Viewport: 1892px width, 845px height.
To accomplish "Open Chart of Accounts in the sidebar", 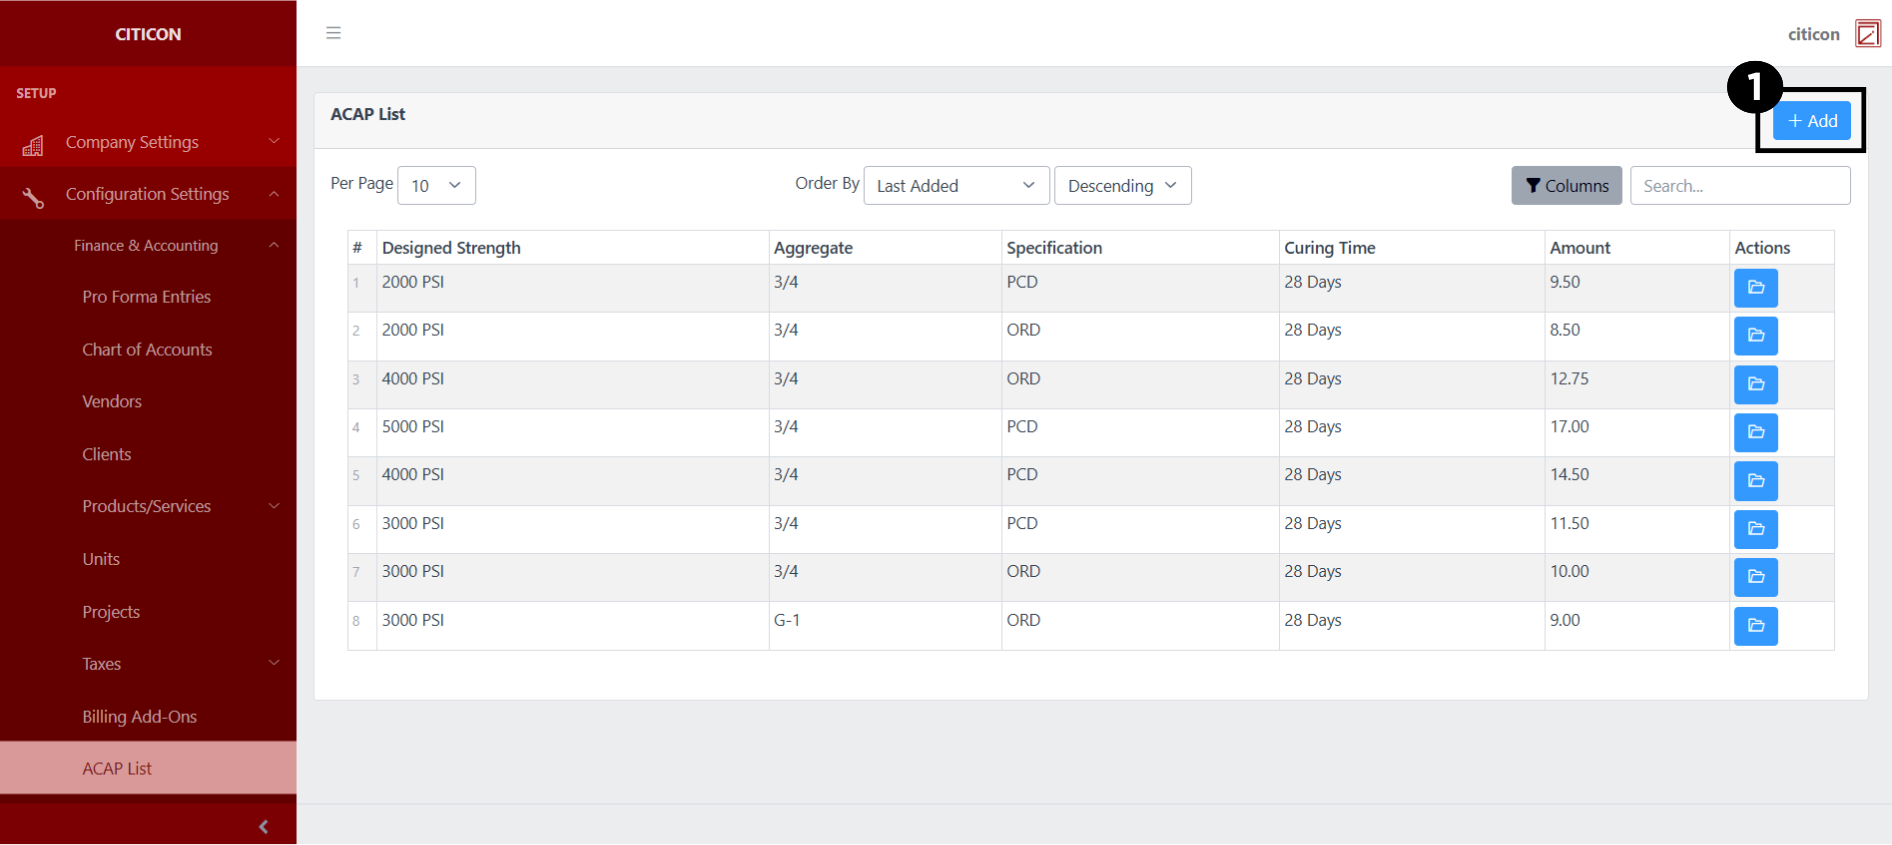I will coord(147,350).
